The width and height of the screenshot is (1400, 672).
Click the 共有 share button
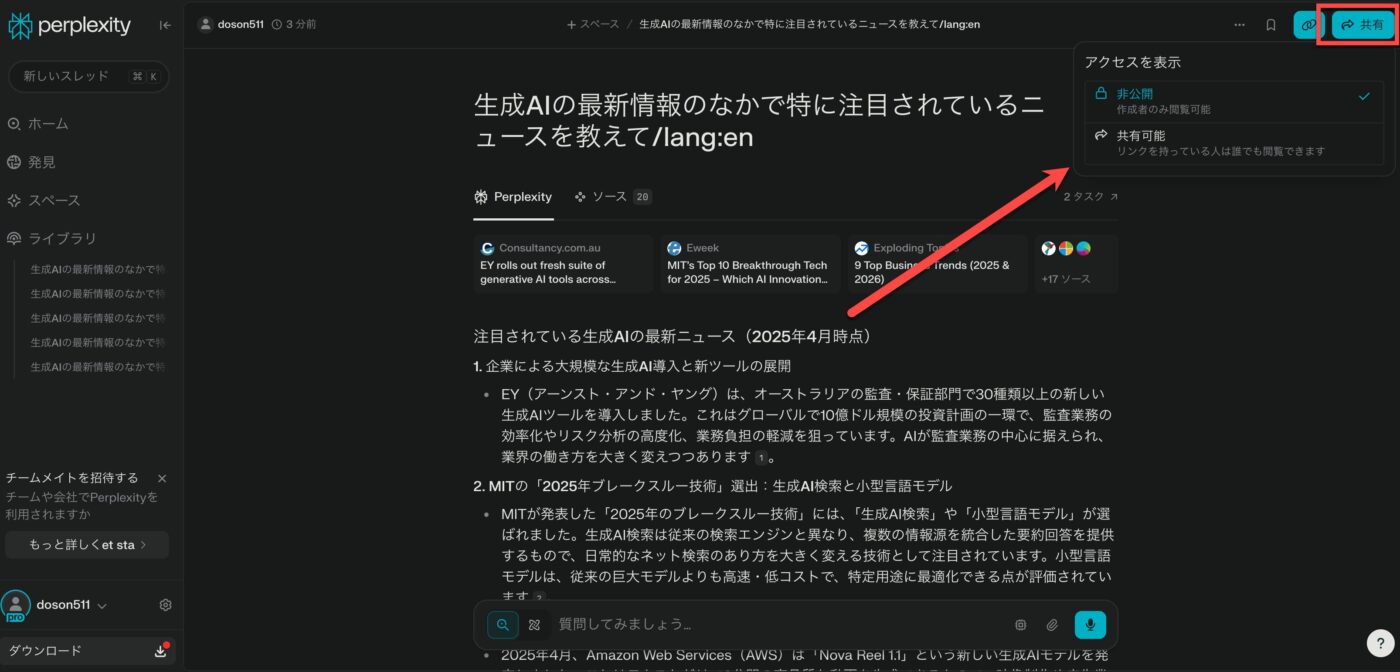point(1363,25)
